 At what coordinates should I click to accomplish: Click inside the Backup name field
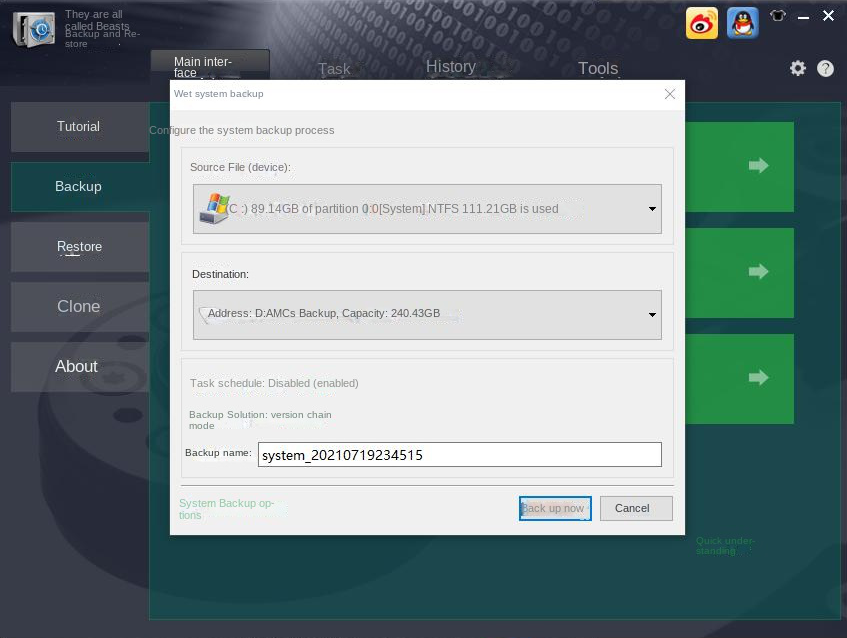460,454
